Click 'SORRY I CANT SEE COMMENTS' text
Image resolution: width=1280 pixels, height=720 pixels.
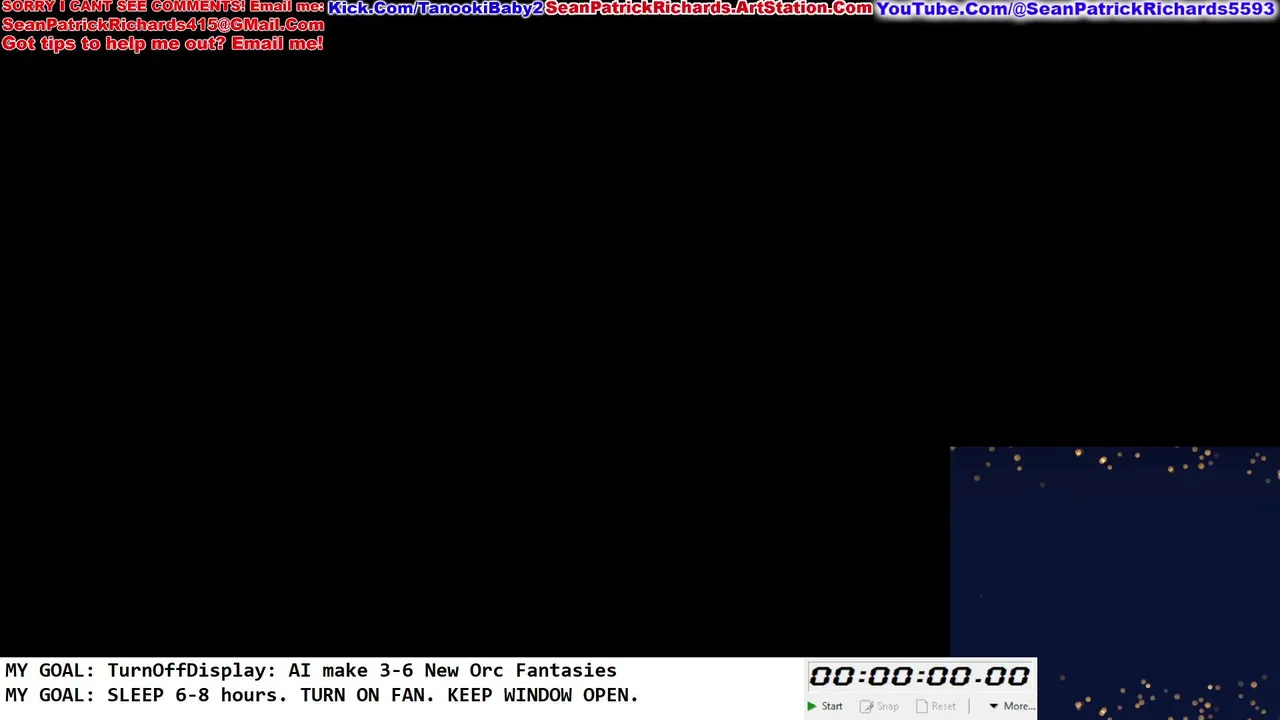[123, 6]
